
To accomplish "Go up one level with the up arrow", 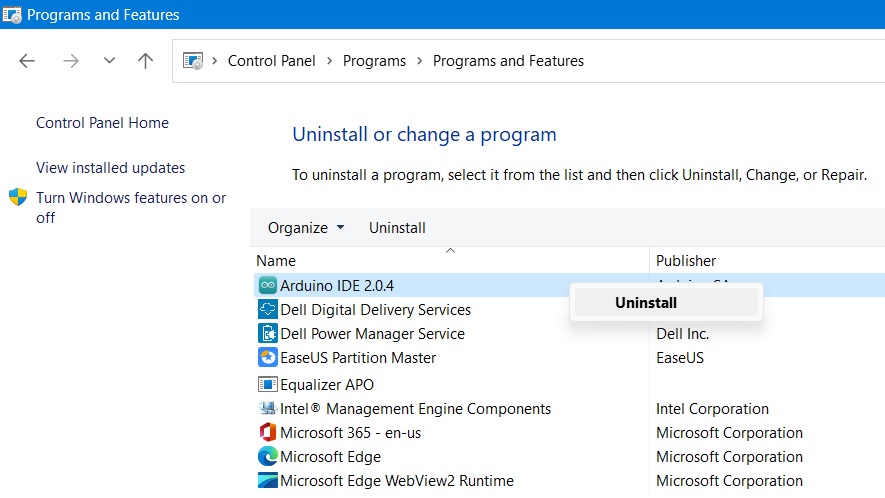I will pos(146,60).
